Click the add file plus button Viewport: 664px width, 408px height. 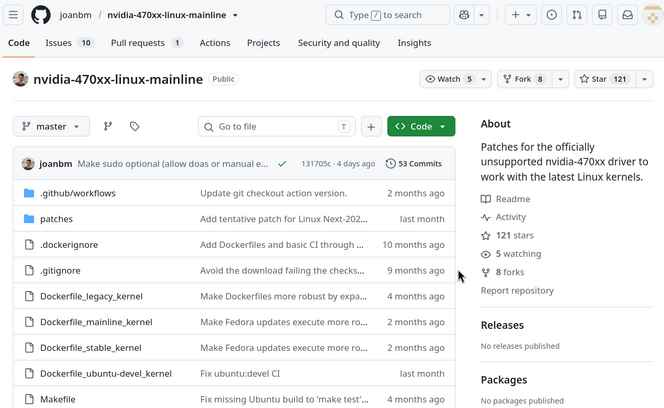371,127
